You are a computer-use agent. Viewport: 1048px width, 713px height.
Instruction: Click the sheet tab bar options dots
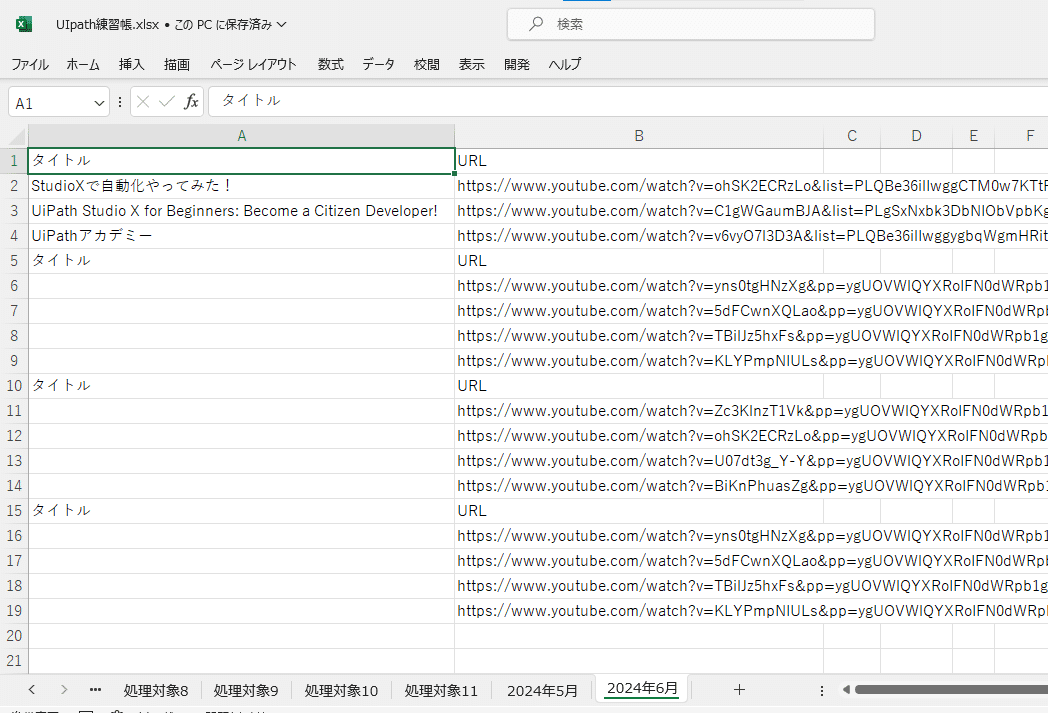point(821,690)
